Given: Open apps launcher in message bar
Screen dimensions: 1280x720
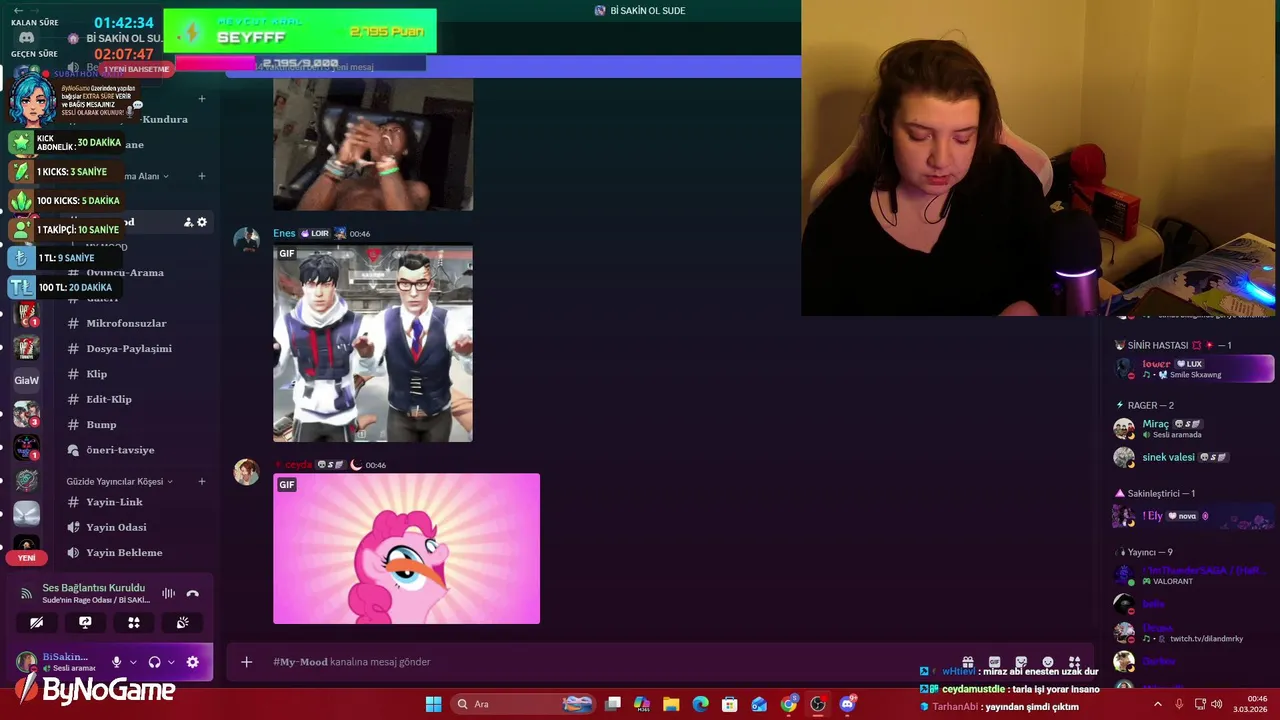Looking at the screenshot, I should 1074,662.
